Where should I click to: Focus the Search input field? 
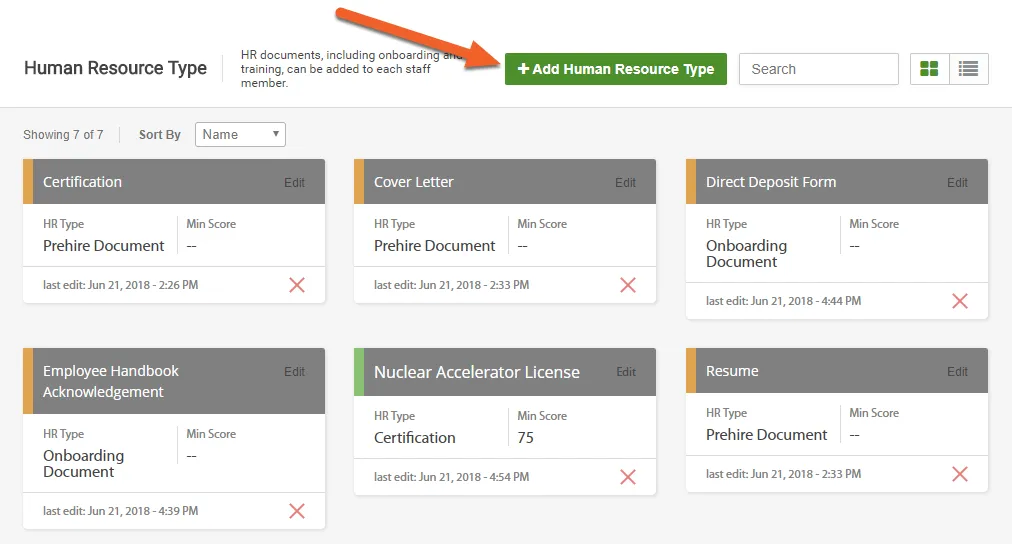(x=818, y=69)
